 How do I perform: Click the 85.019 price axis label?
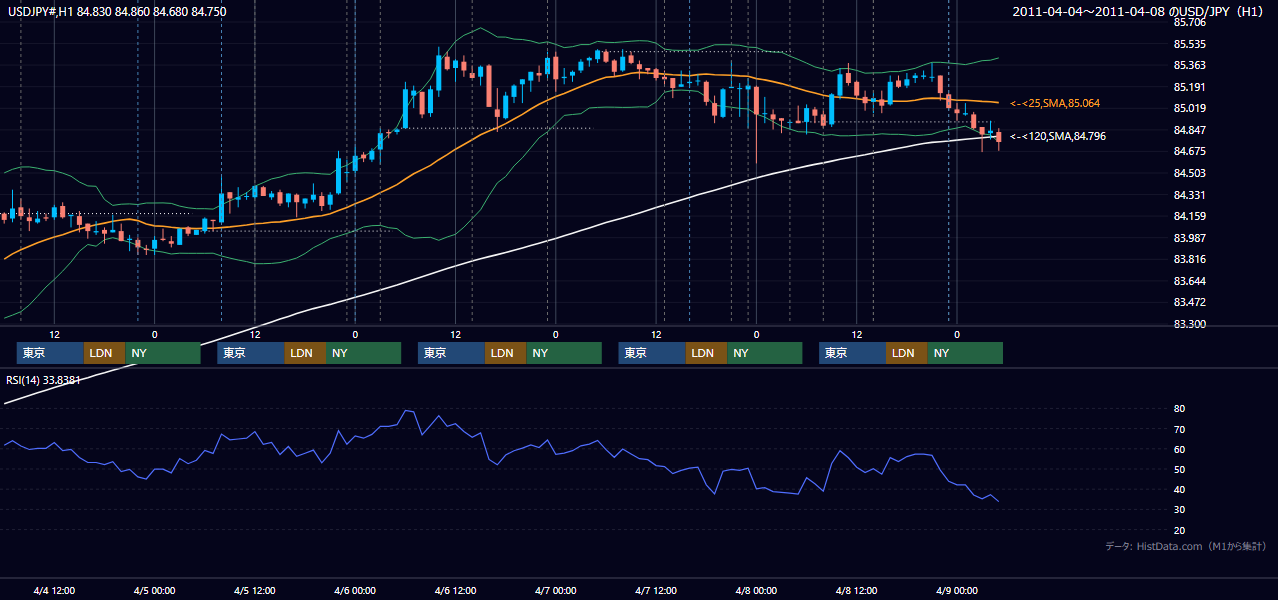pos(1189,109)
